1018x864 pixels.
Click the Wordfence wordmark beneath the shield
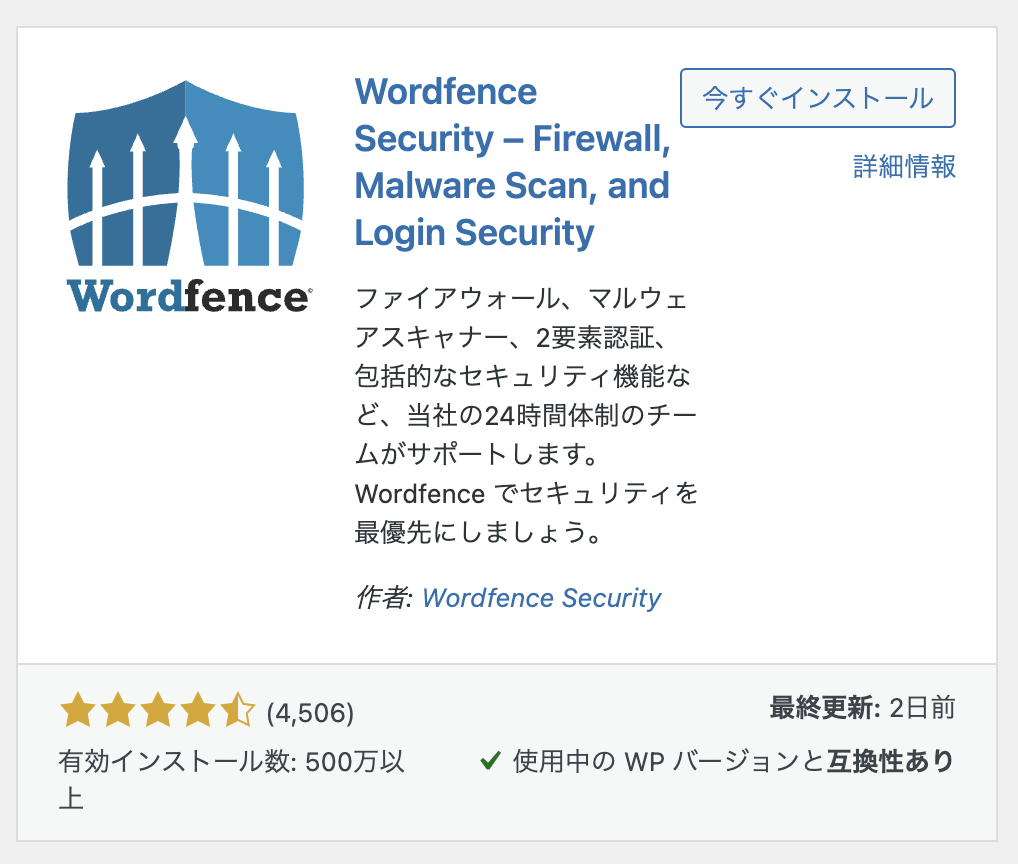(x=189, y=297)
